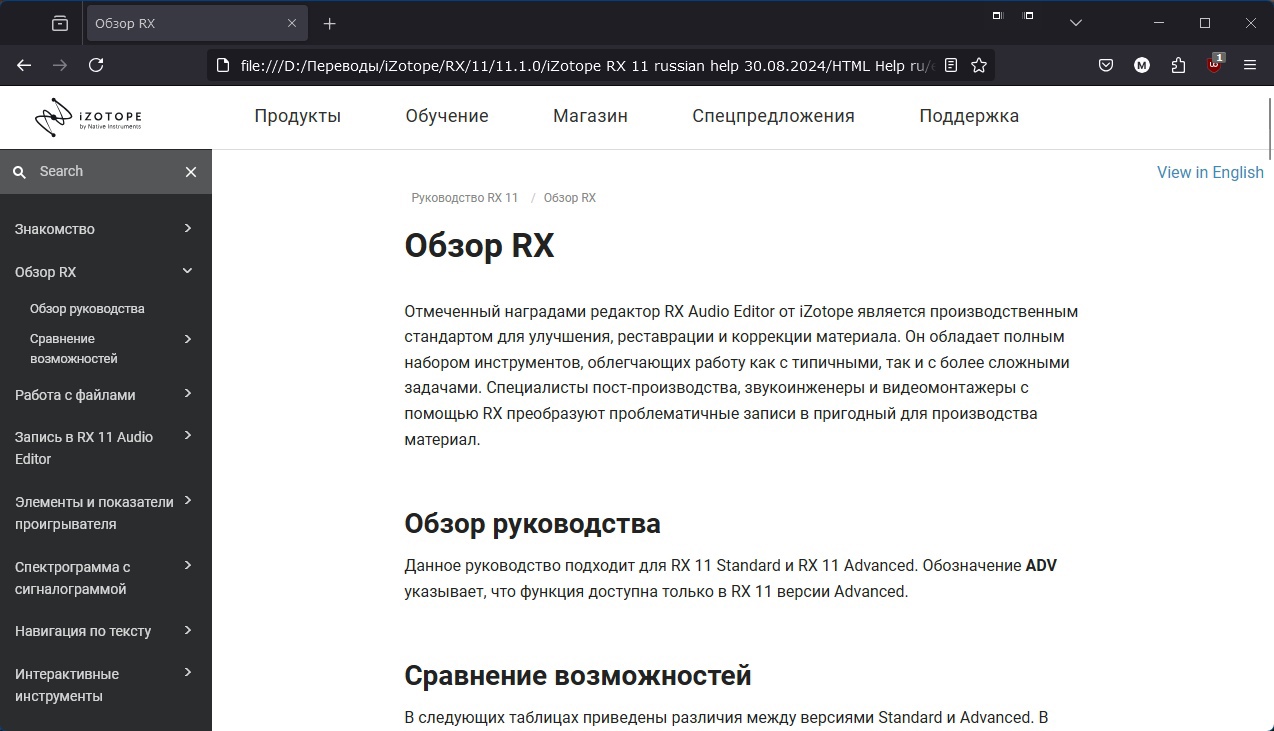
Task: Open Интерактивные инструменты in sidebar
Action: 67,685
